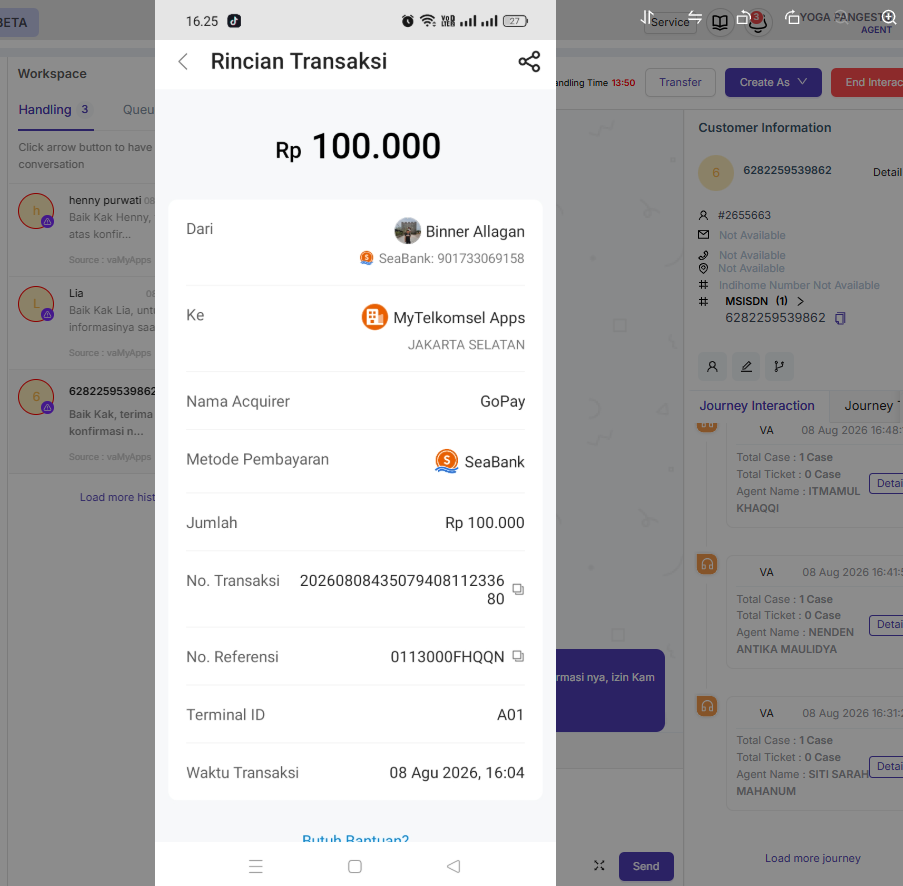Open the notifications bell with red badge

(758, 22)
